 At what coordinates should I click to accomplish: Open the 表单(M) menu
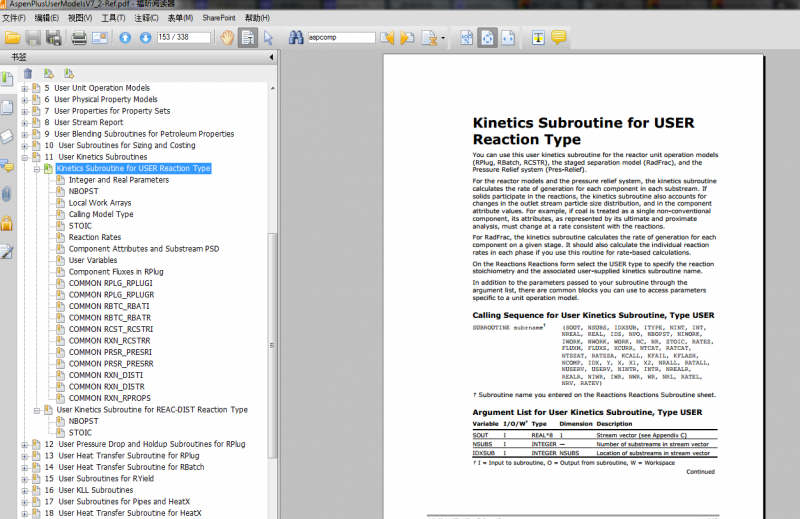181,18
